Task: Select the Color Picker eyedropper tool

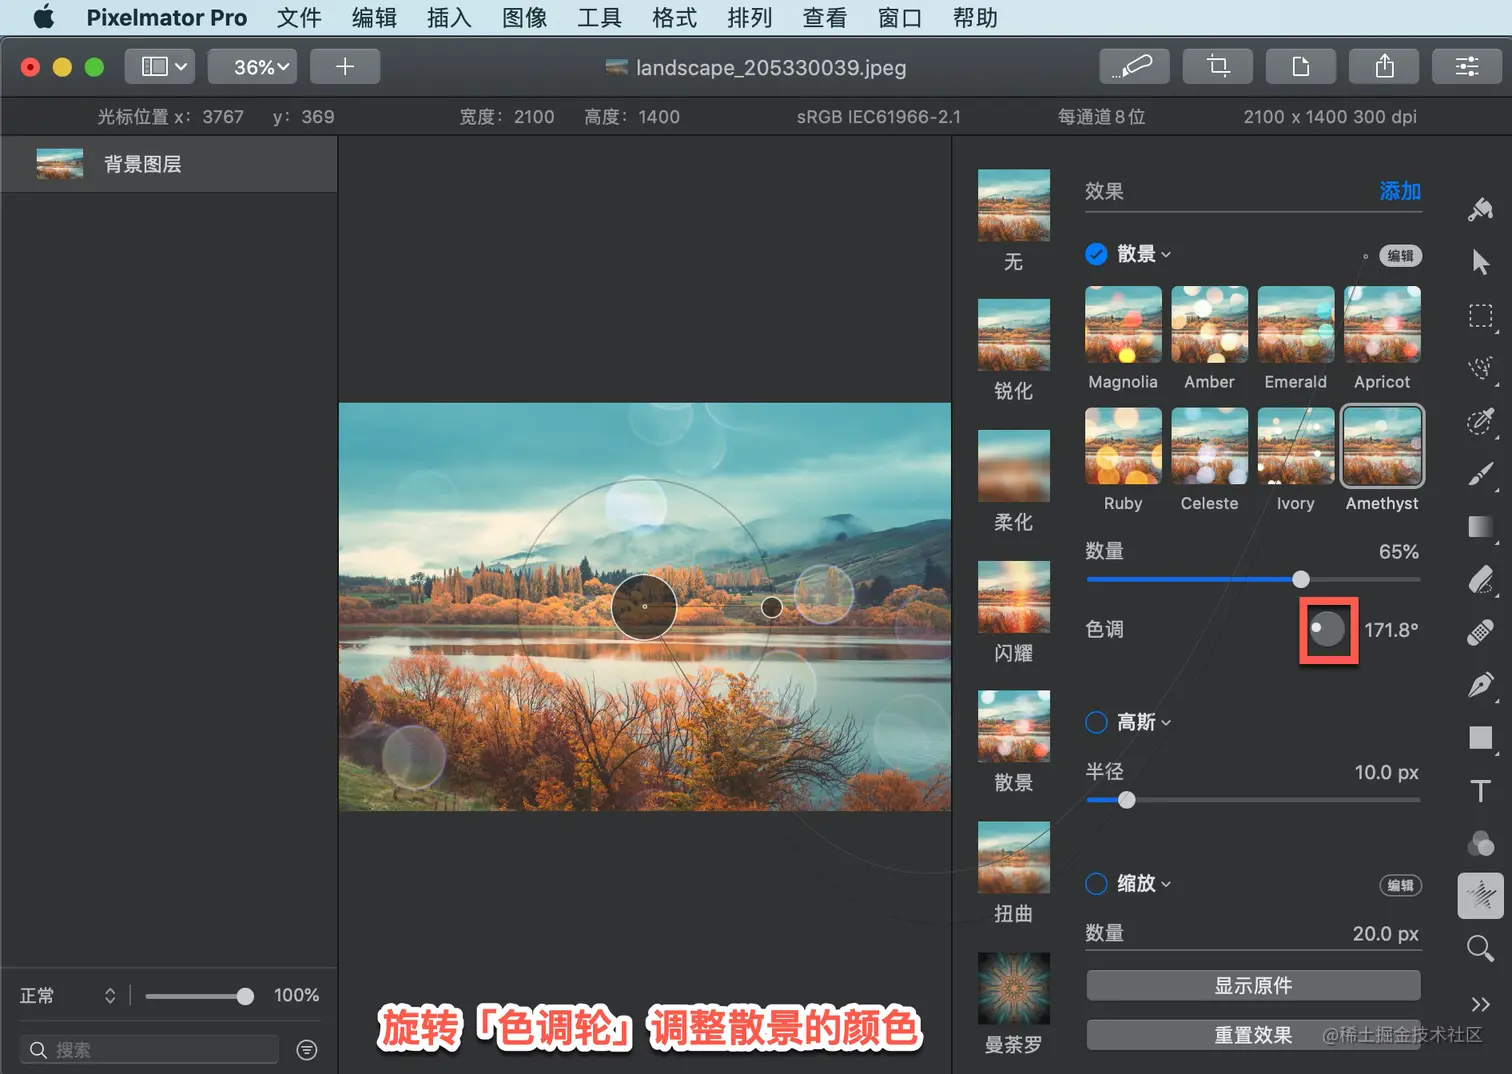Action: [x=1481, y=421]
